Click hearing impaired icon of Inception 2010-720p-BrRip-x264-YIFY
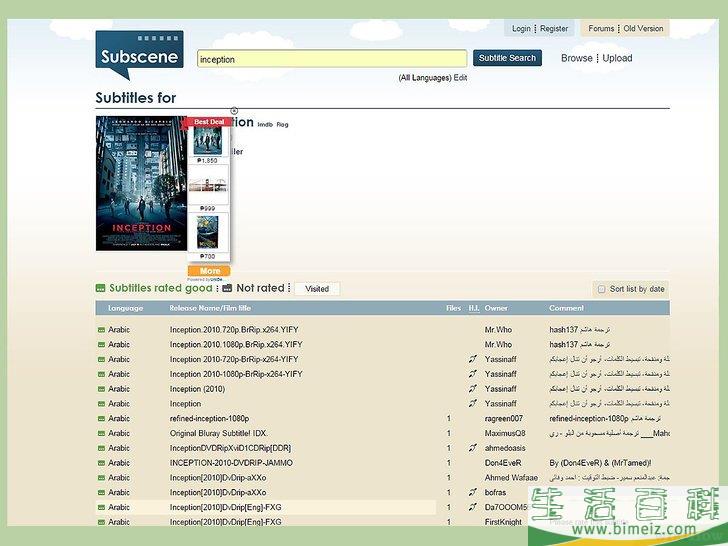The height and width of the screenshot is (546, 728). click(x=473, y=359)
